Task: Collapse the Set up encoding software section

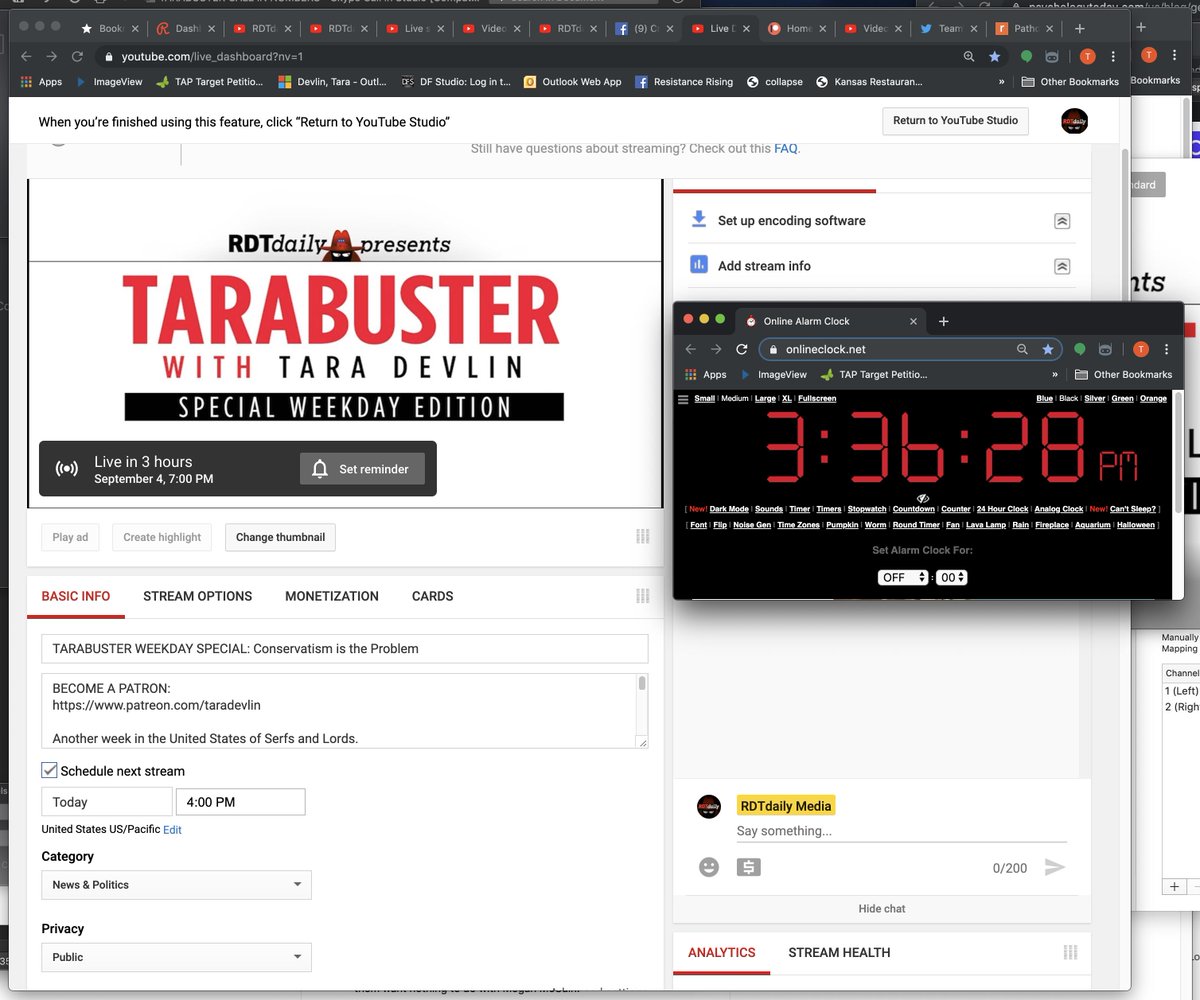Action: pos(1062,221)
